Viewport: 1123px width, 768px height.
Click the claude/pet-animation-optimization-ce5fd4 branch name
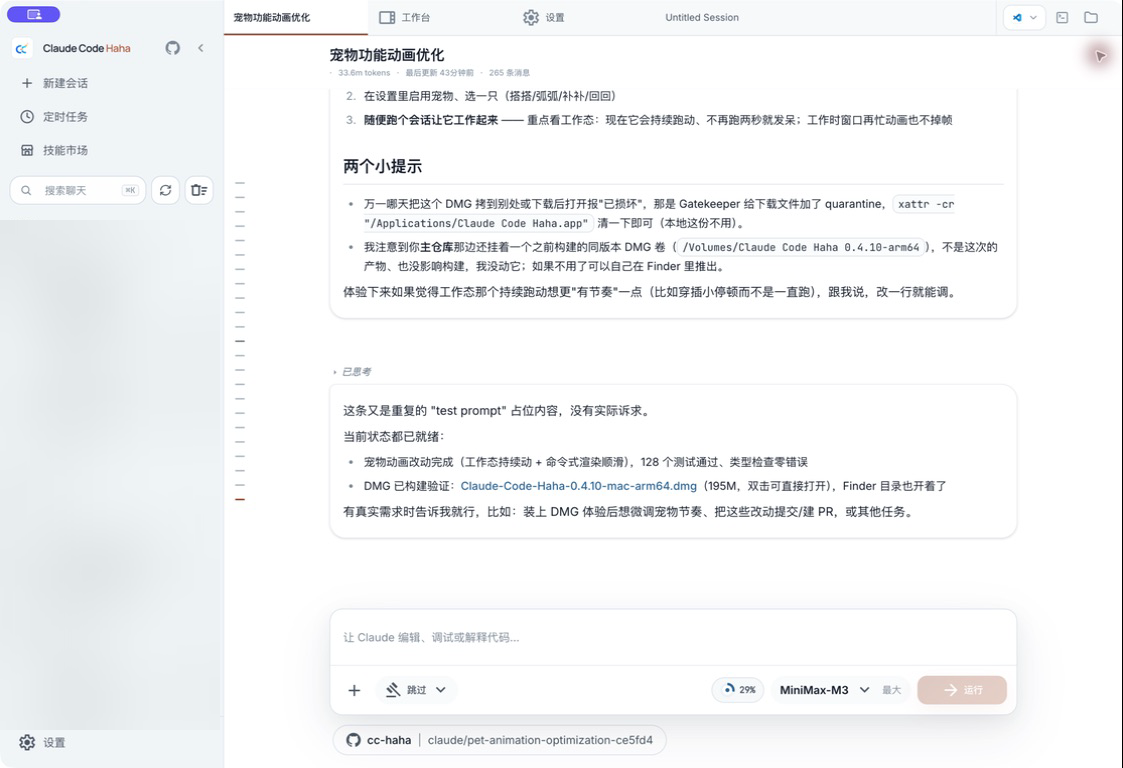pyautogui.click(x=540, y=740)
